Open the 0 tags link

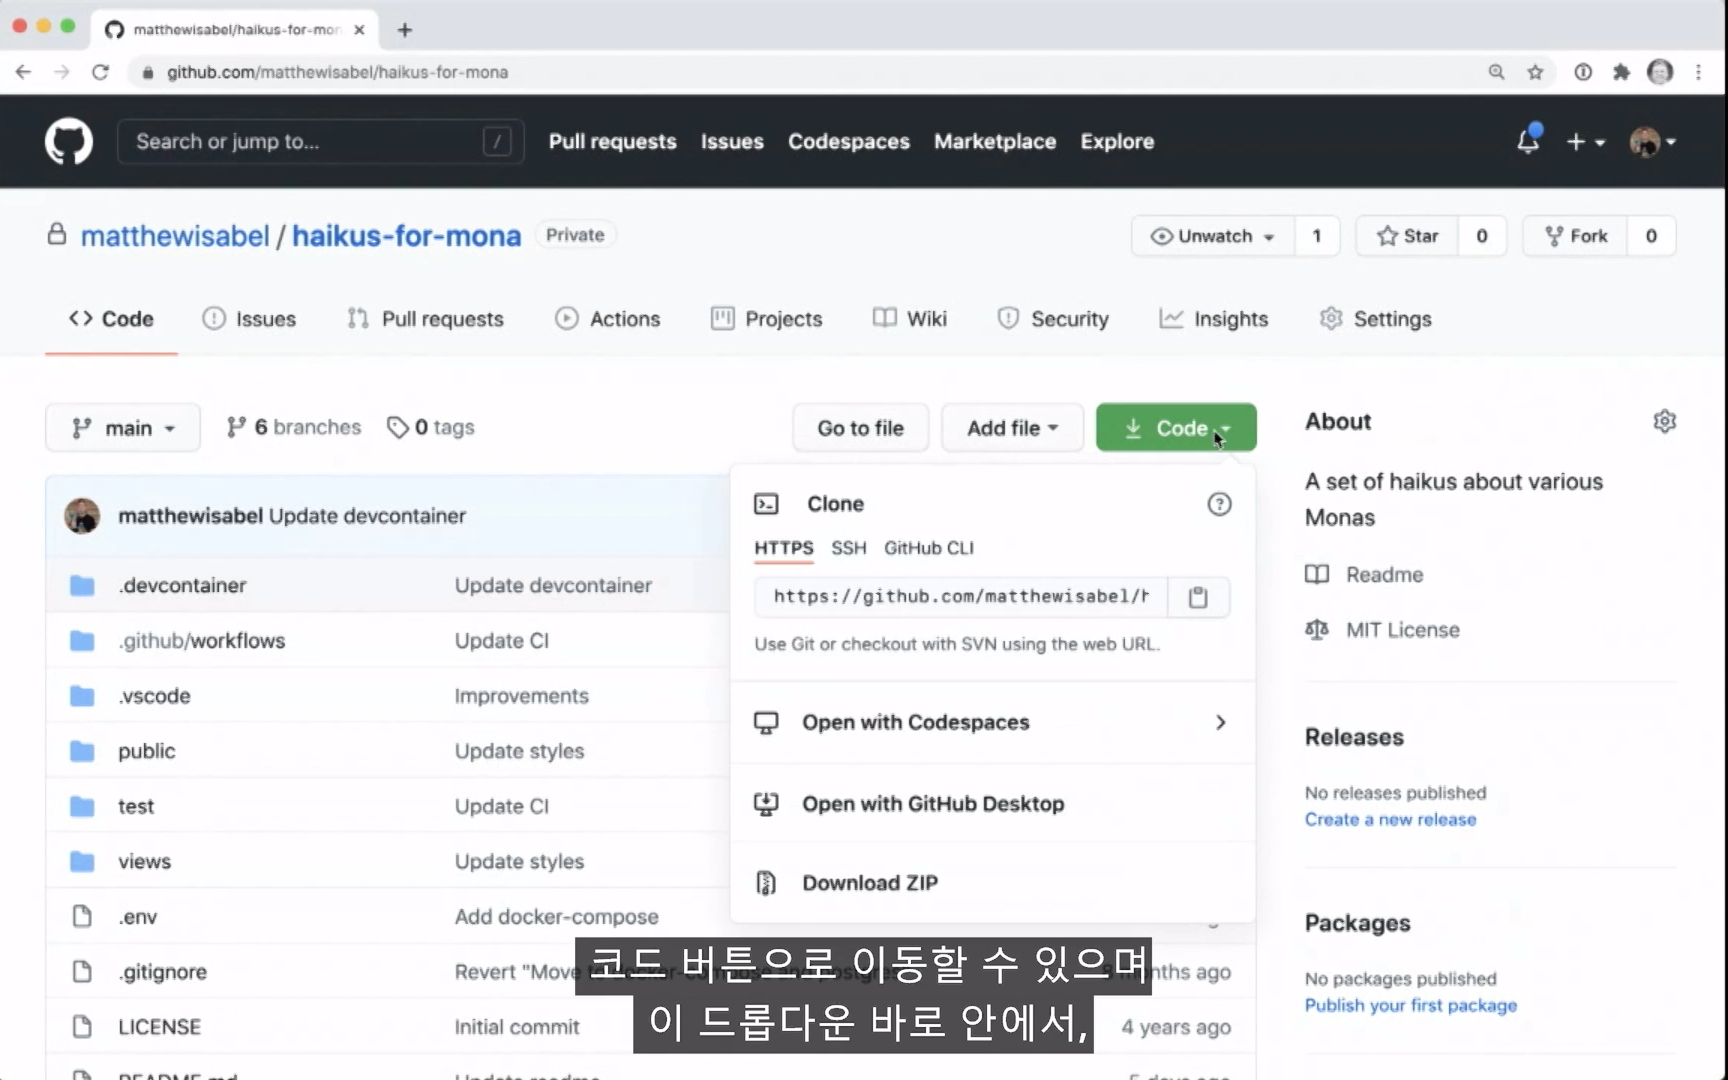tap(431, 428)
